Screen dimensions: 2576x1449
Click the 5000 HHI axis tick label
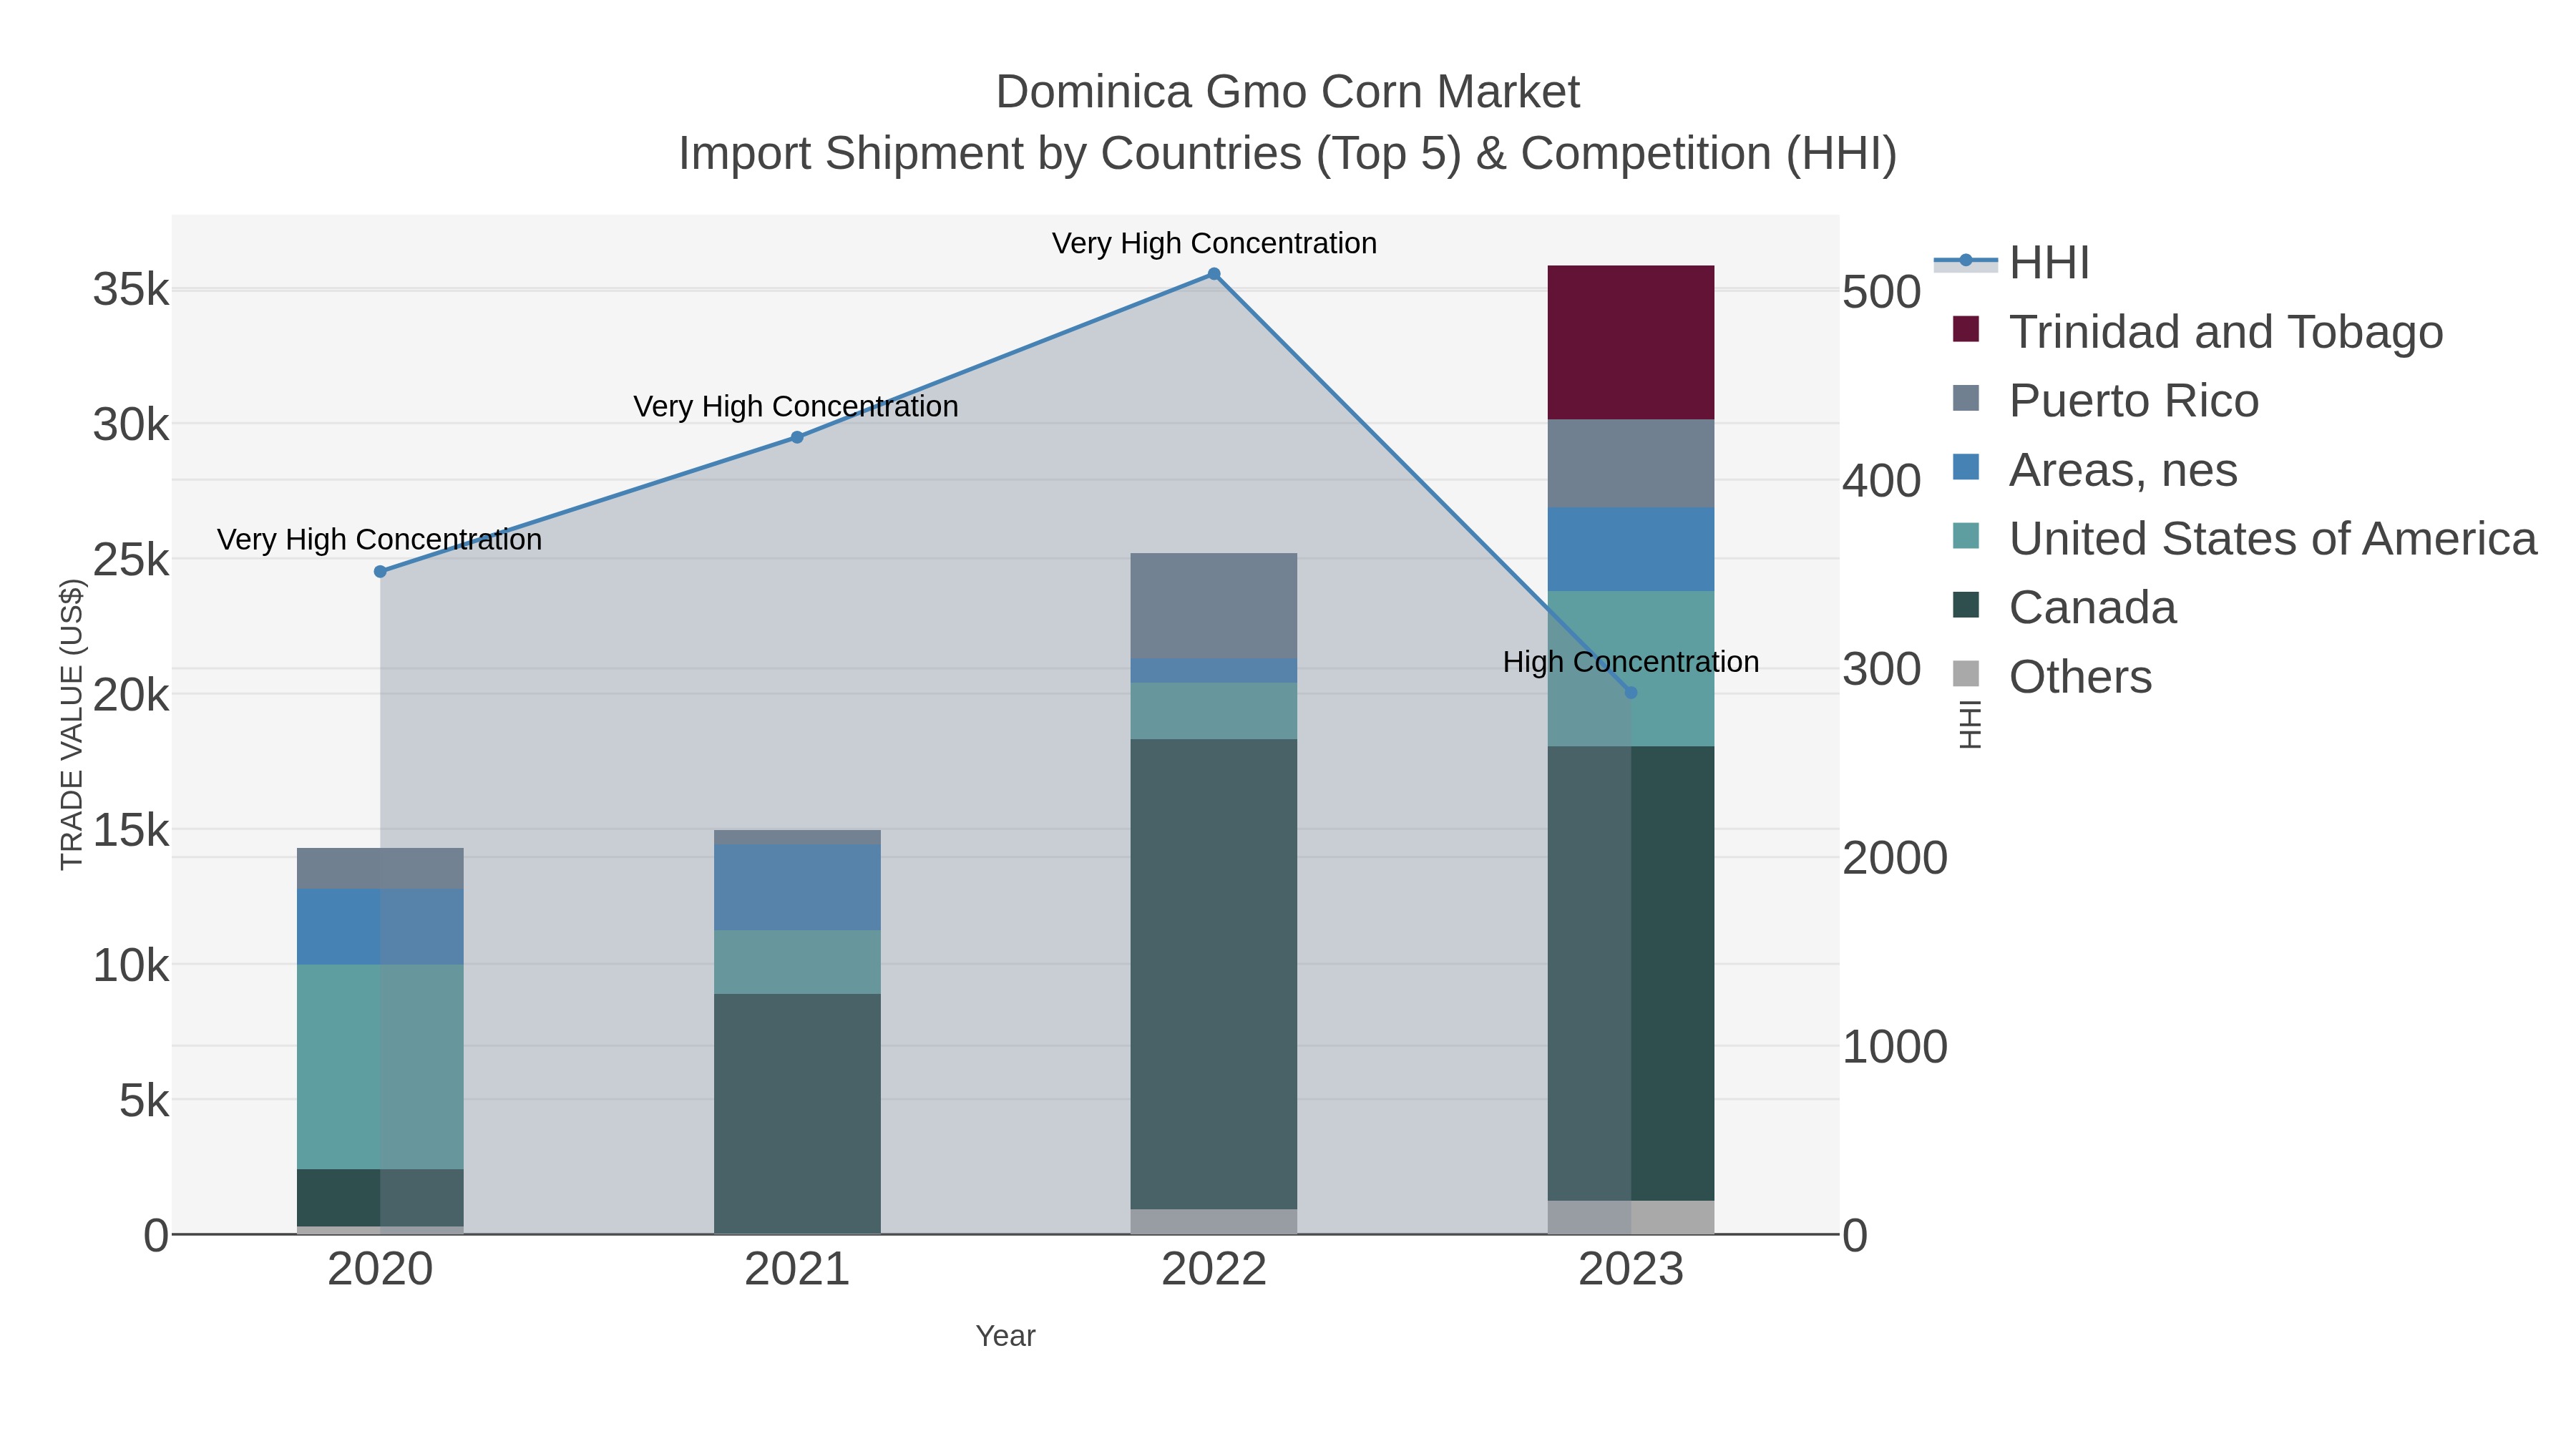(x=1882, y=292)
